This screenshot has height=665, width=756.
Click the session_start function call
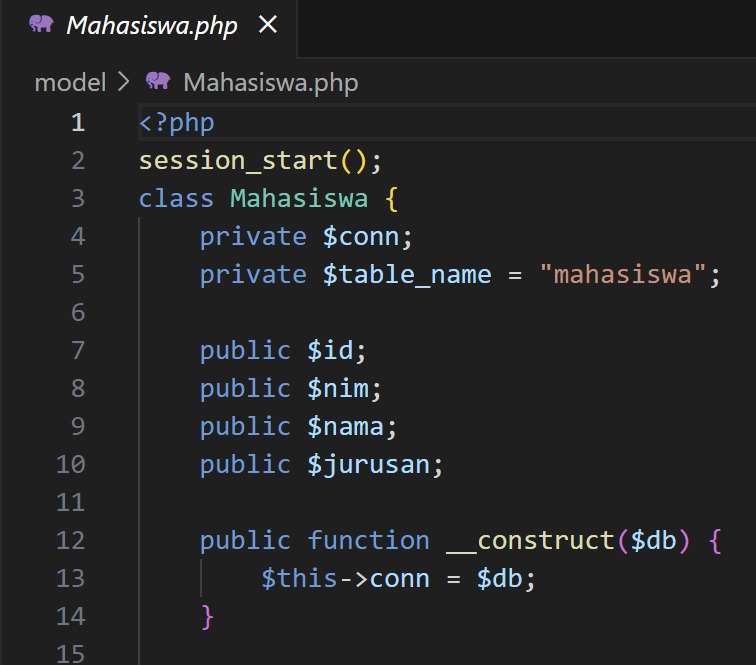(x=238, y=161)
